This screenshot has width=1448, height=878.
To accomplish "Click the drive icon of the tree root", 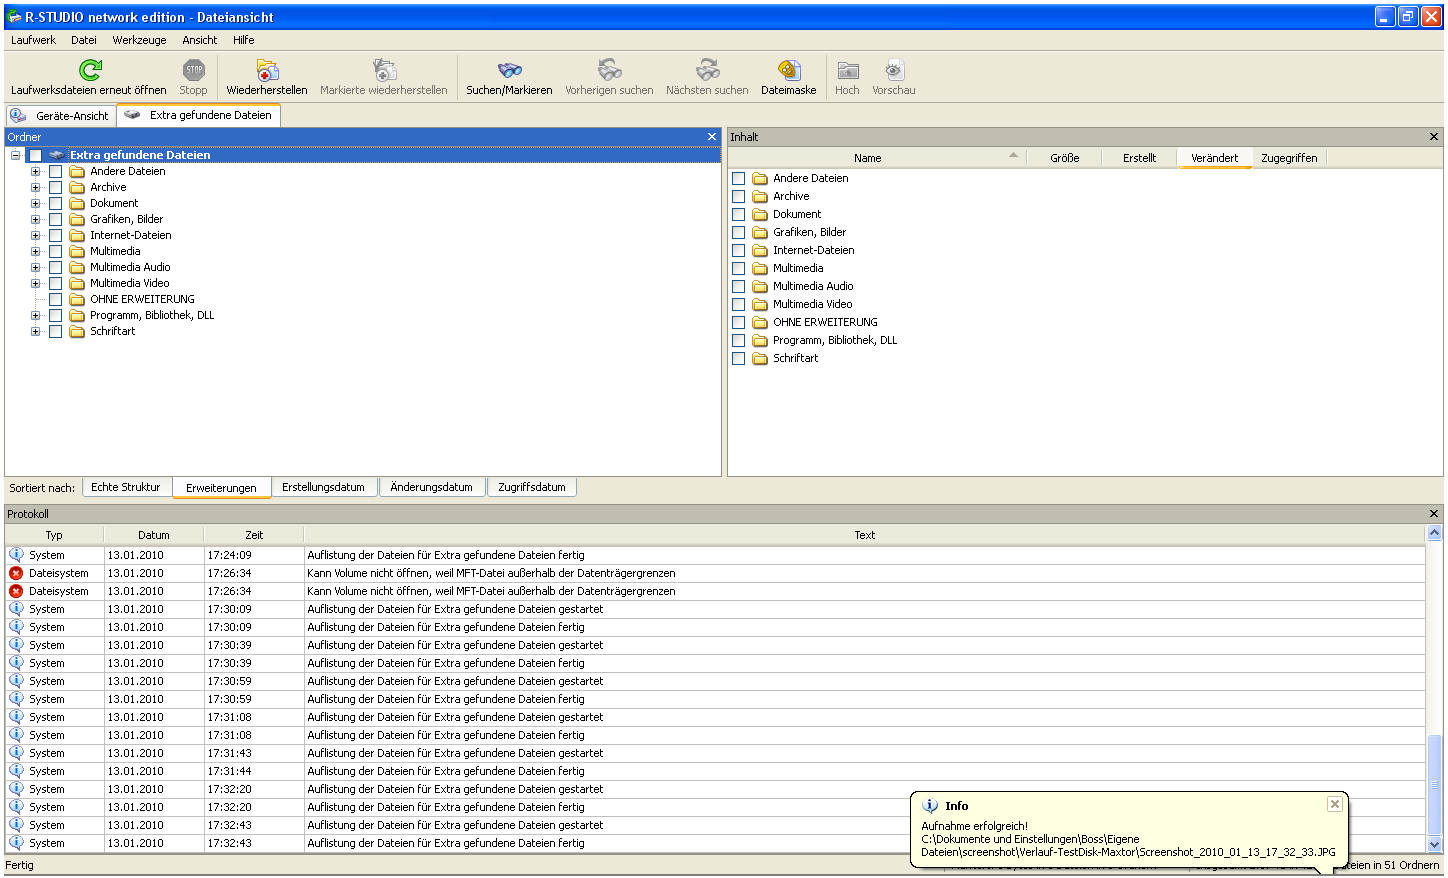I will pos(56,155).
